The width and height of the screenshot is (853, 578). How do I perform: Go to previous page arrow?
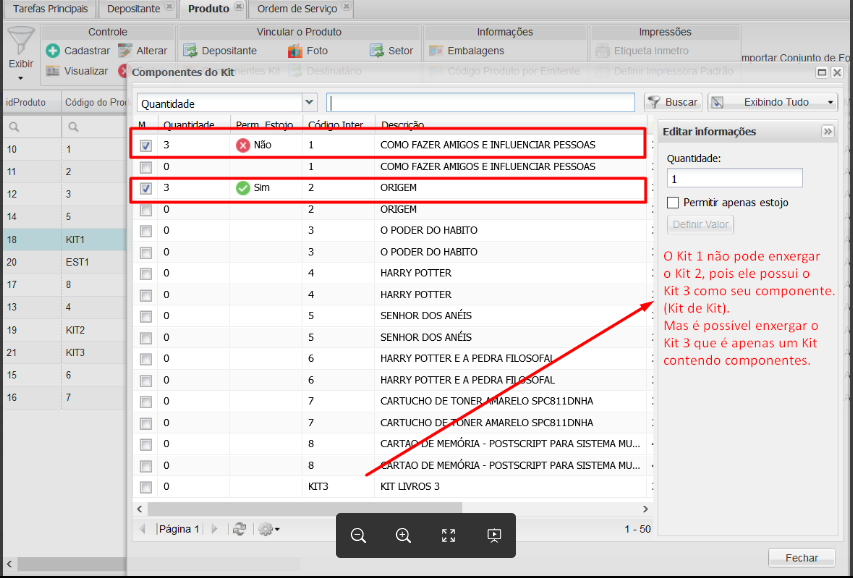pos(143,529)
